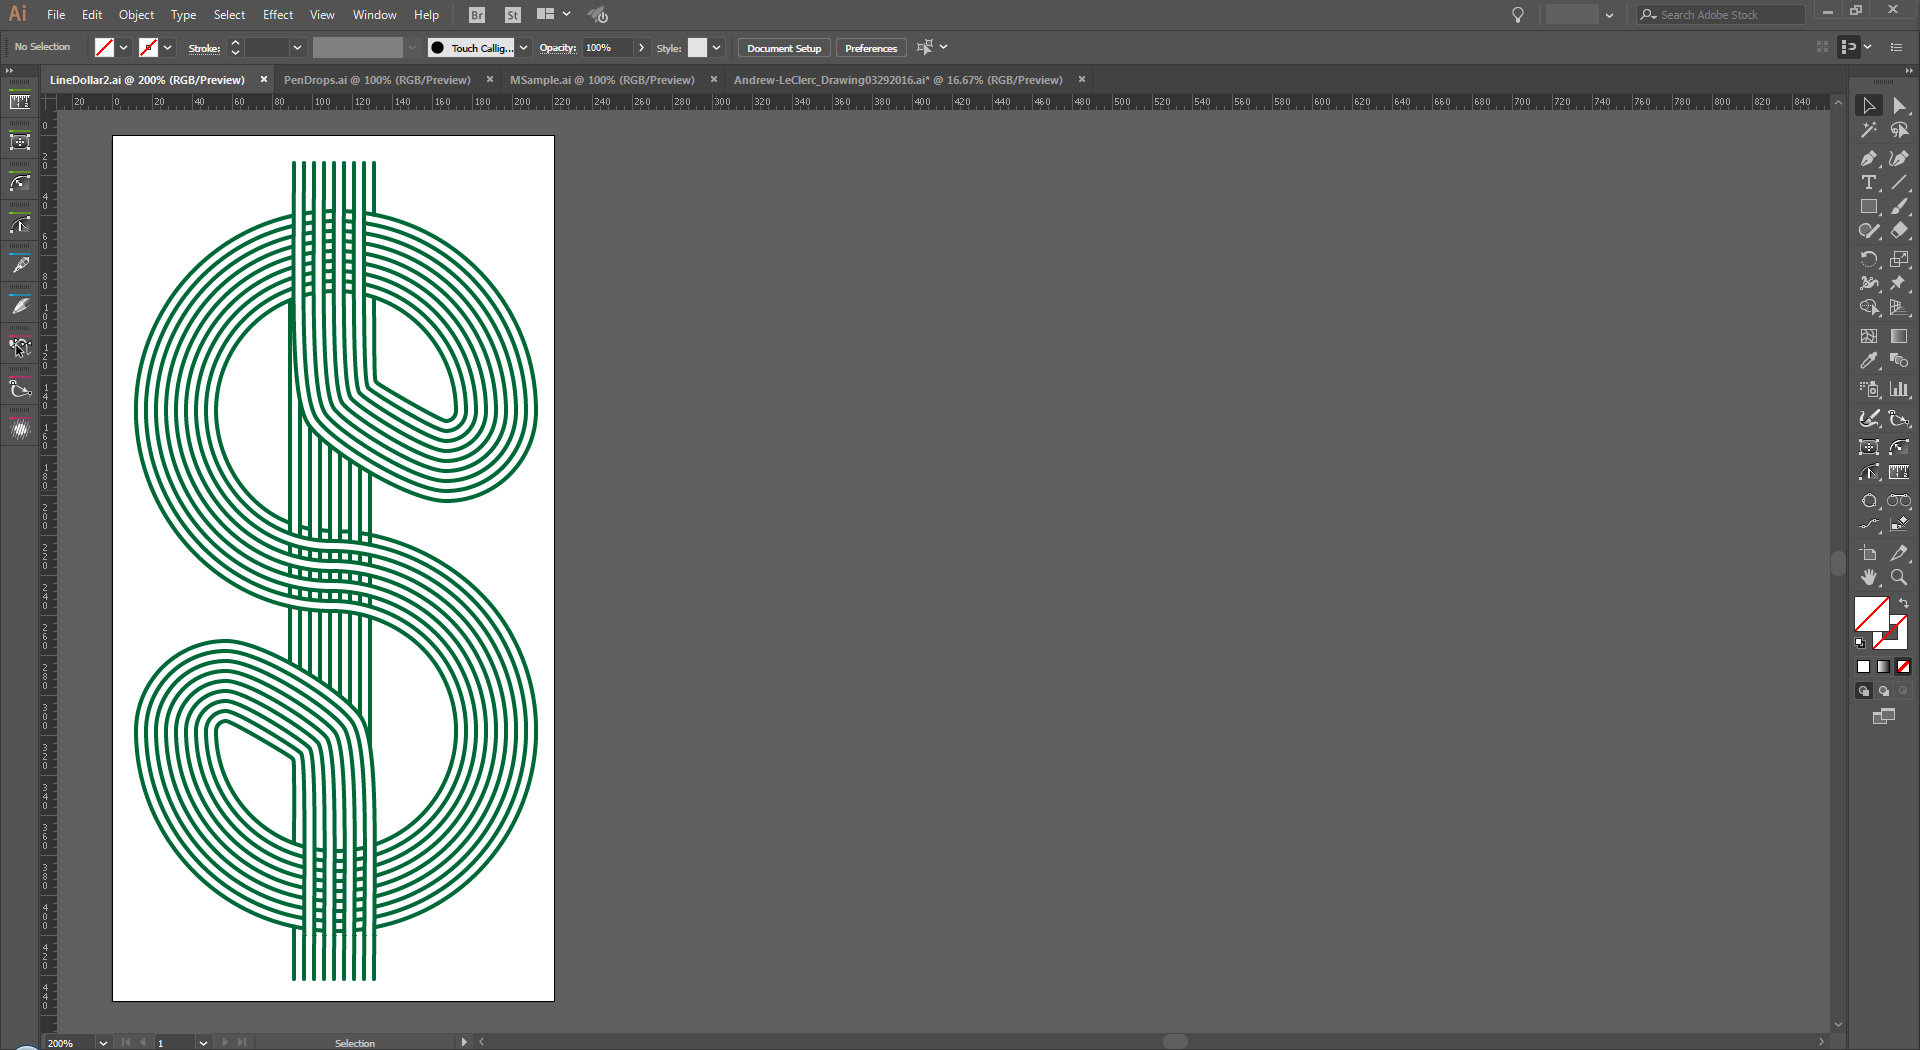Select the Perspective Grid tool
This screenshot has width=1920, height=1050.
coord(1899,307)
